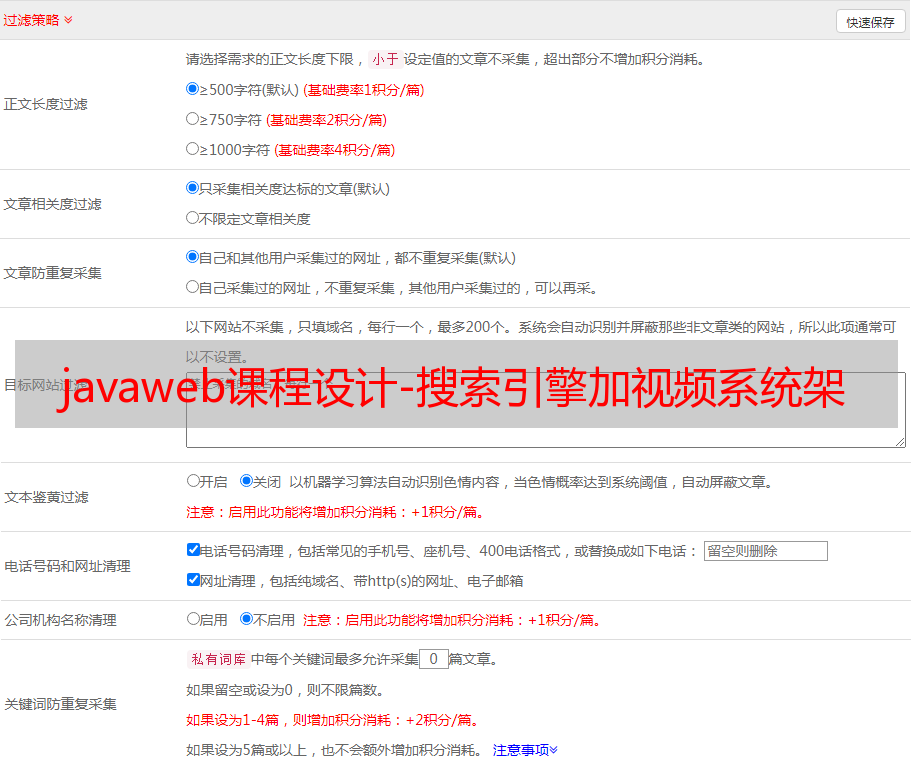Toggle the 网址清理 checkbox
This screenshot has width=912, height=768.
point(194,579)
